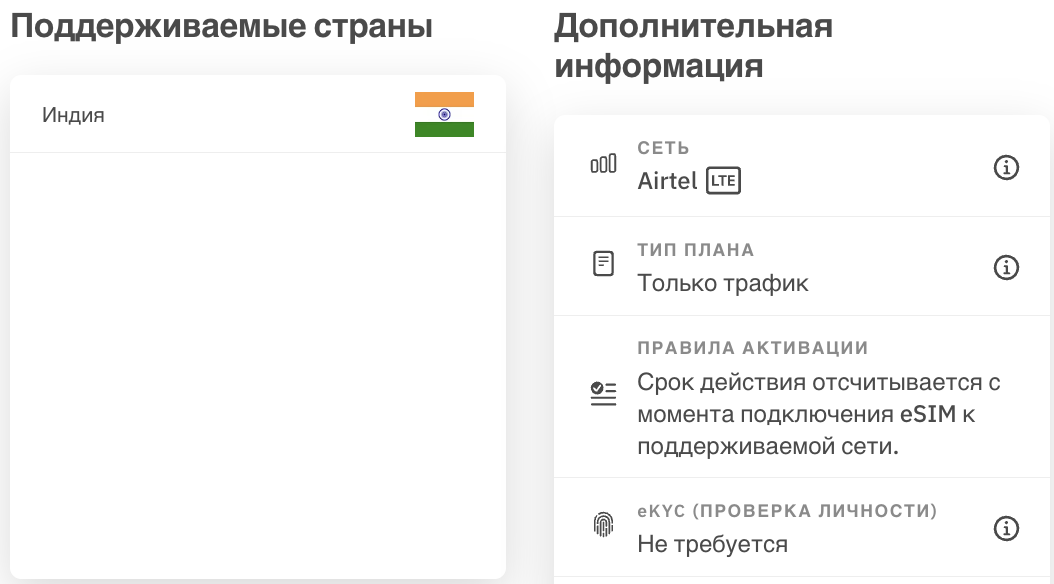The image size is (1054, 584).
Task: Click the Только трафик plan value
Action: 723,283
